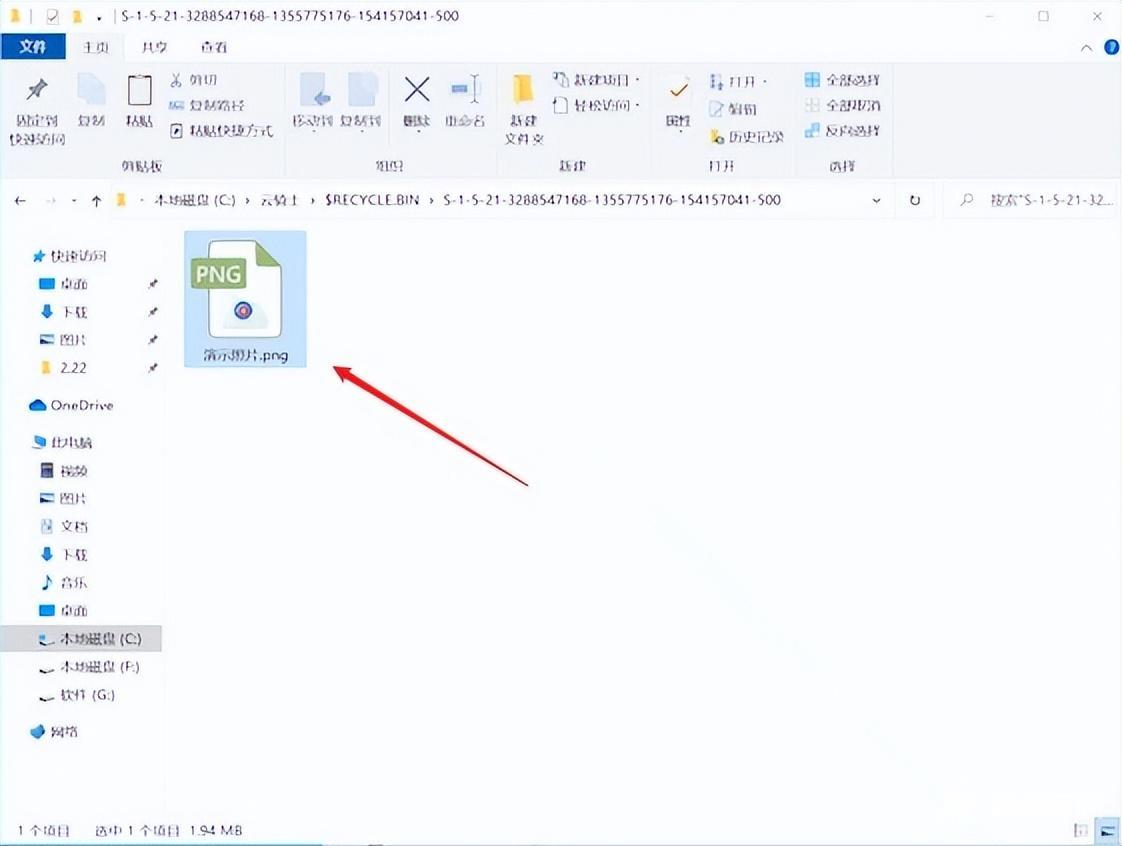Screen dimensions: 1122x846
Task: Expand the Easy access (轻松访问) menu
Action: (x=597, y=105)
